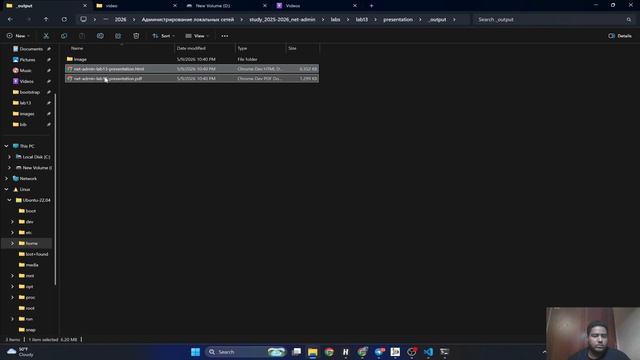Collapse the Linux tree node
Screen dimensions: 640x360
pyautogui.click(x=7, y=189)
